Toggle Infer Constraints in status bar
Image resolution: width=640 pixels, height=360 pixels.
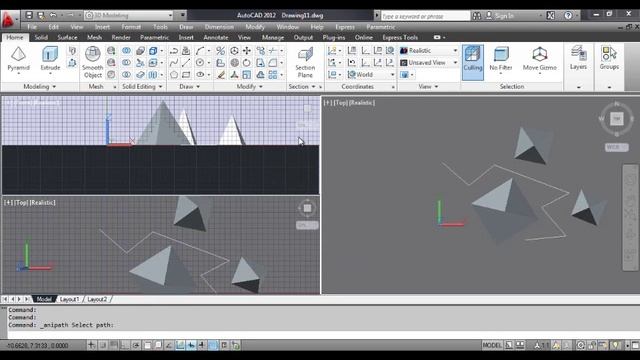coord(91,345)
